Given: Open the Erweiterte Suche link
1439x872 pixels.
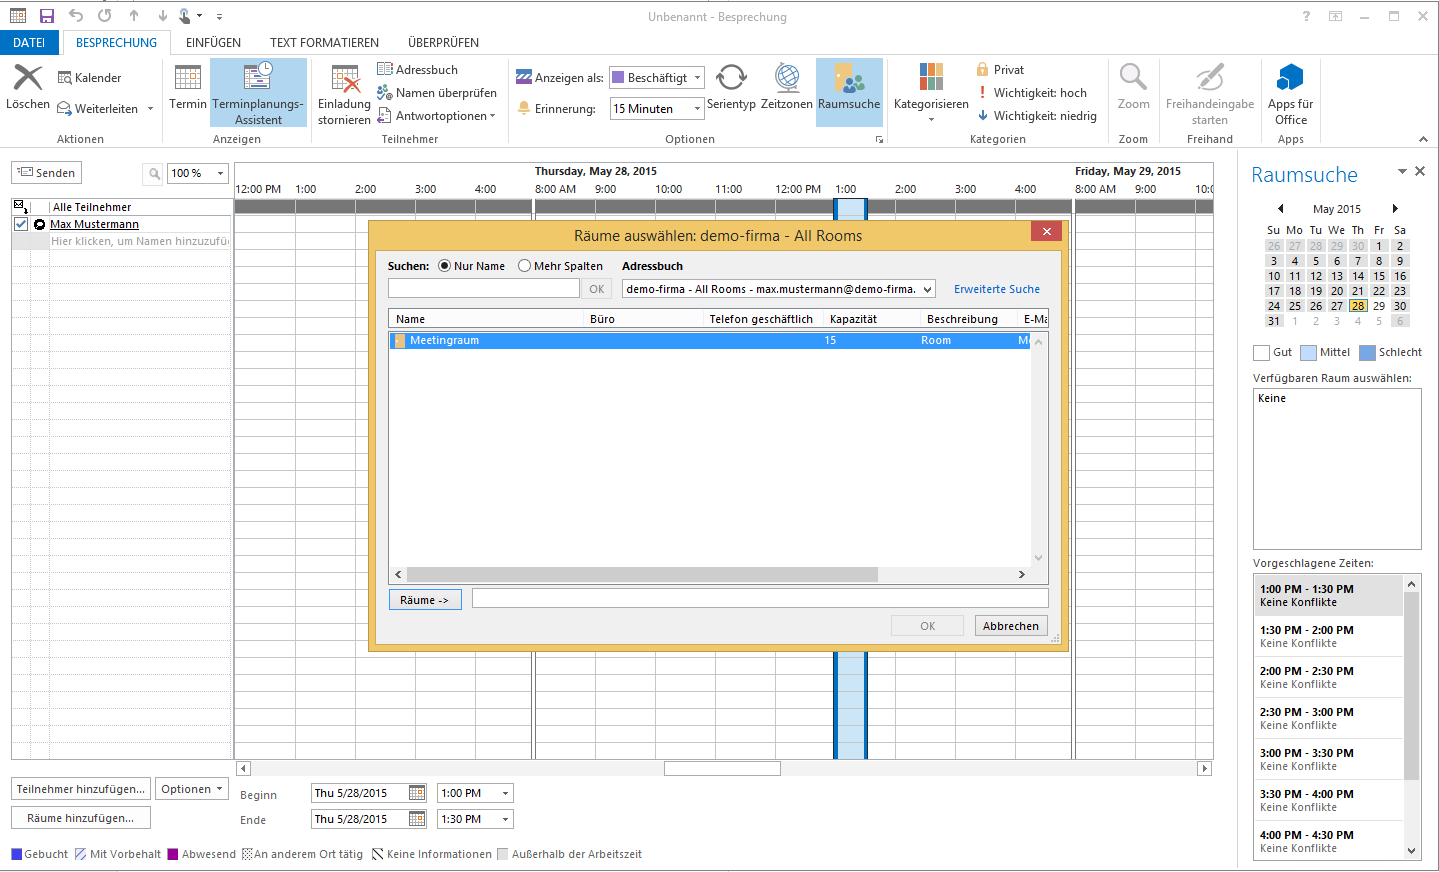Looking at the screenshot, I should pos(996,289).
